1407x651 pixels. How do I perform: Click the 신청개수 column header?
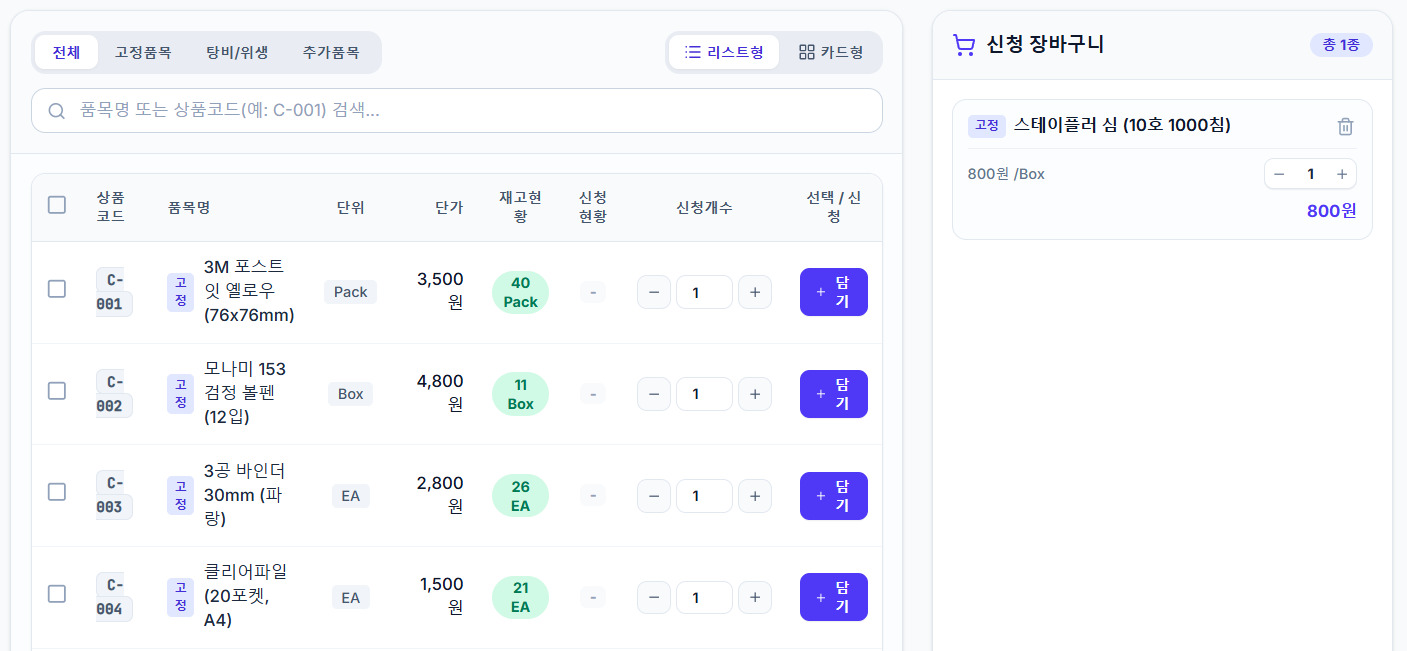pos(704,207)
